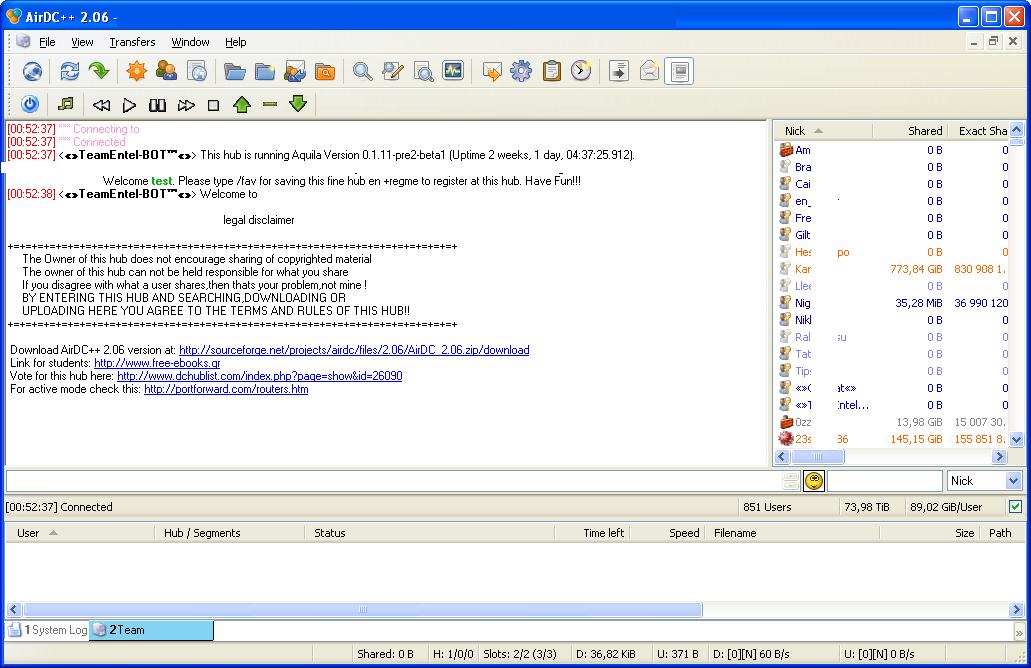Sort transfers by Hub / Segments column
Viewport: 1031px width, 668px height.
pos(230,533)
